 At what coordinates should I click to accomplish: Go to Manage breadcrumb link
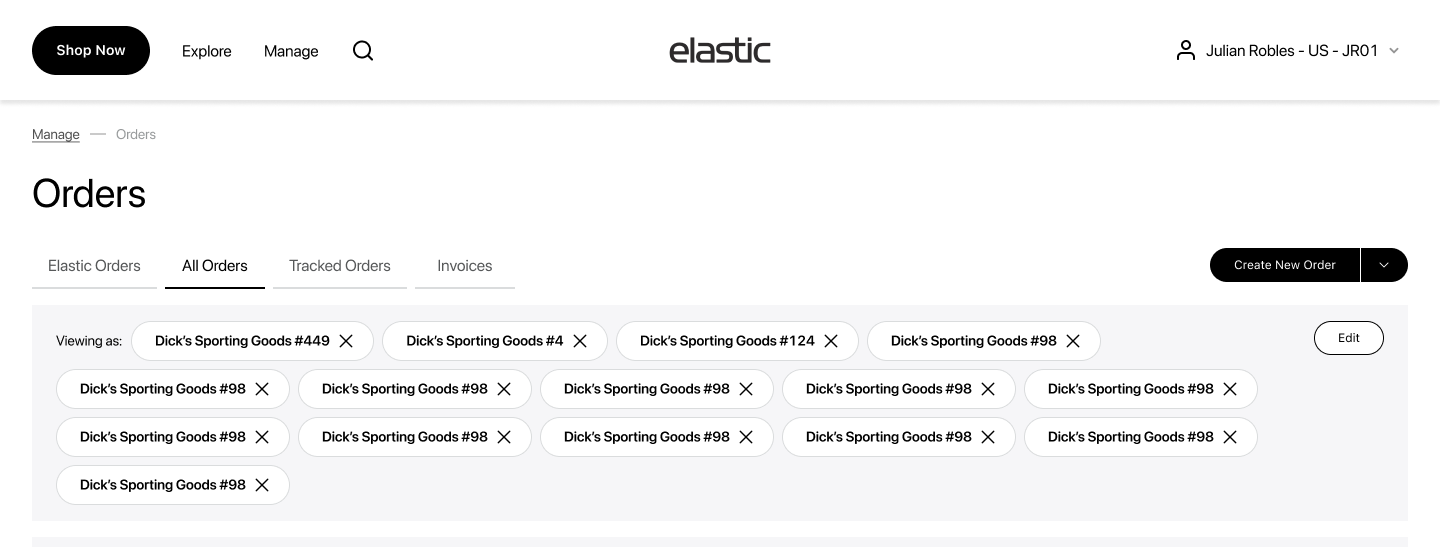tap(56, 134)
